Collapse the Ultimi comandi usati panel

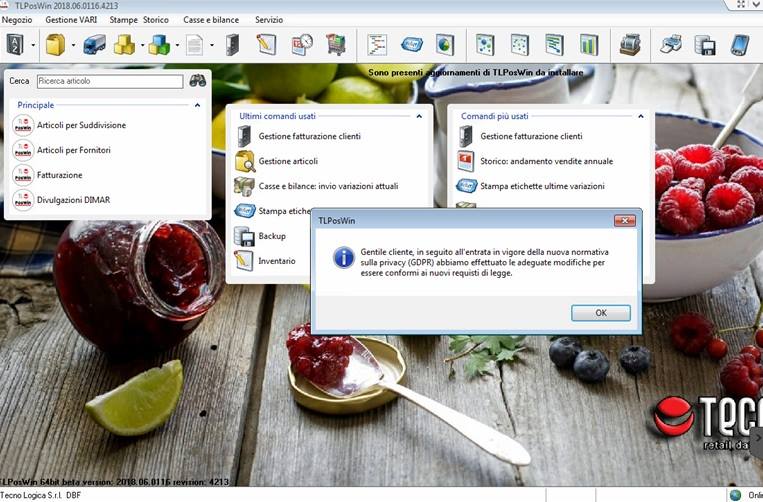(x=419, y=116)
